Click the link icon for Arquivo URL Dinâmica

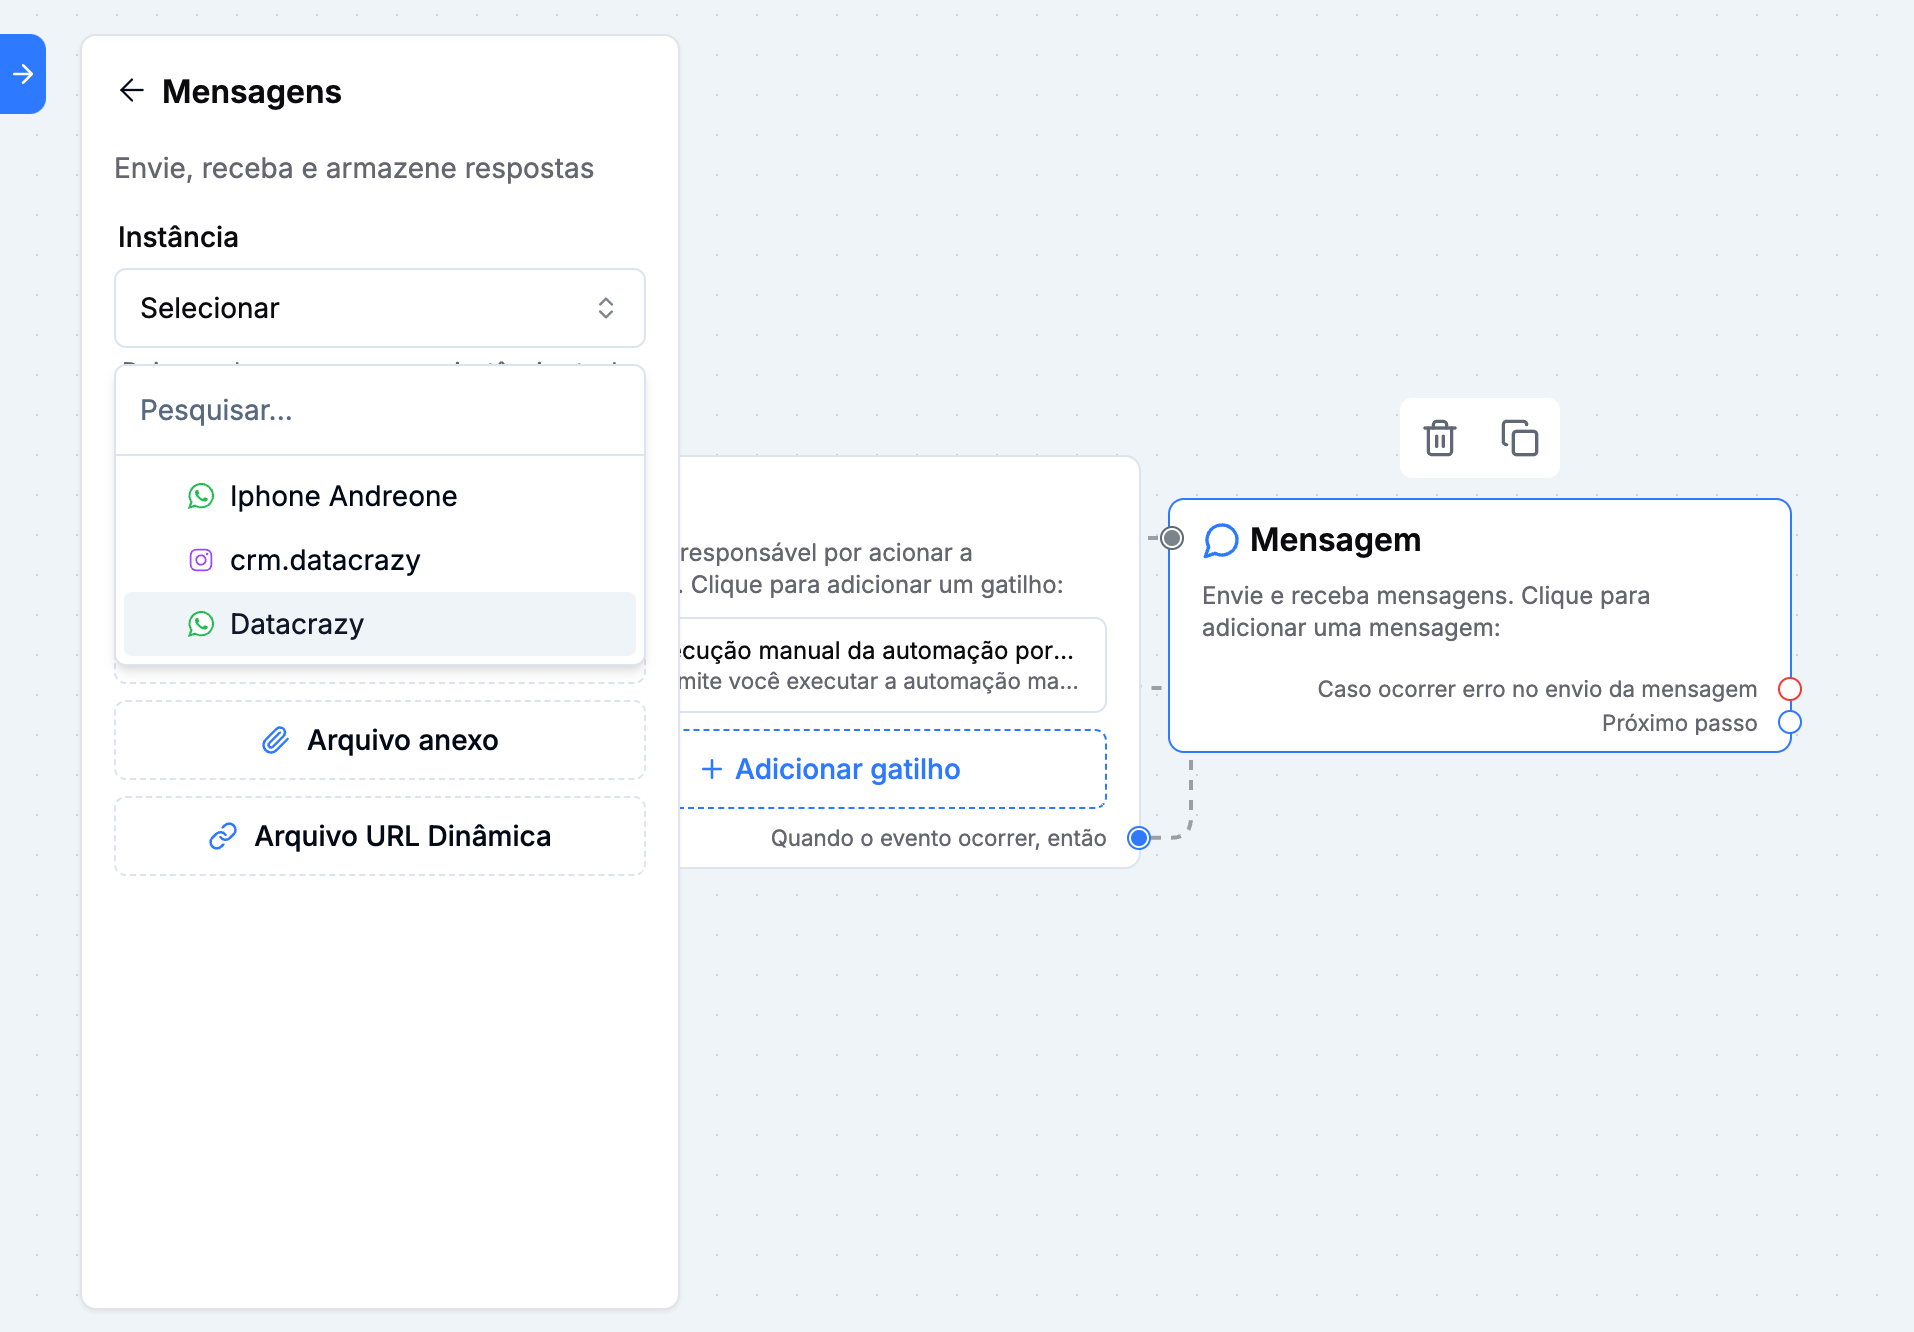(222, 836)
